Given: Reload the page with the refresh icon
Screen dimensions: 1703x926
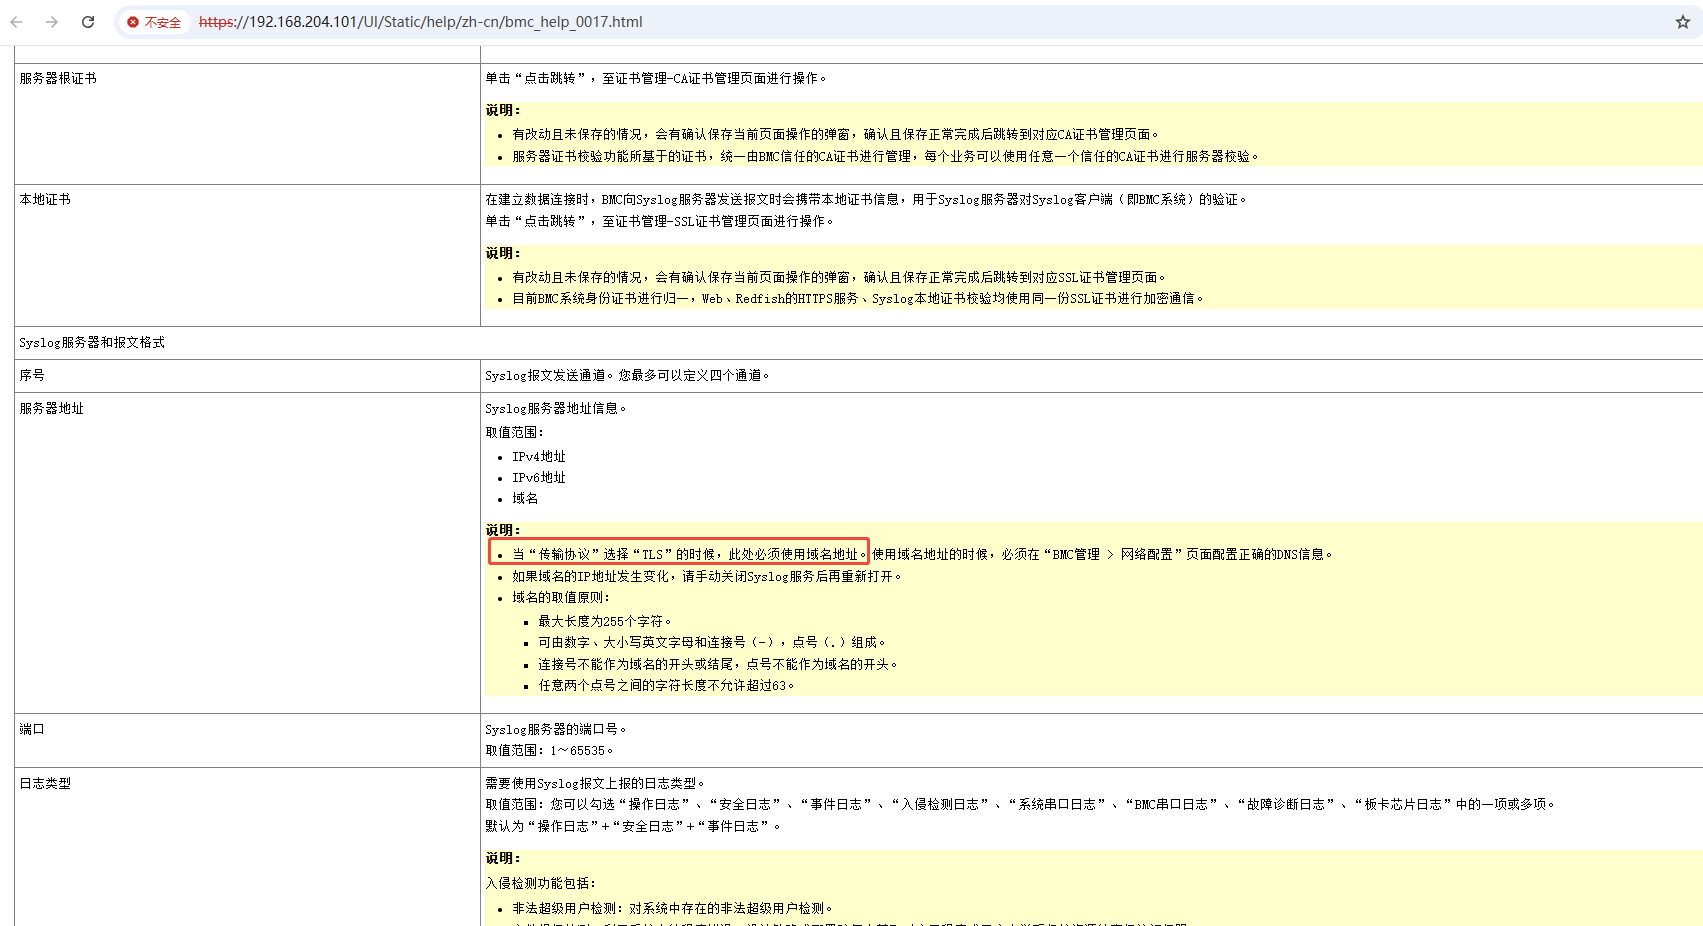Looking at the screenshot, I should 88,22.
